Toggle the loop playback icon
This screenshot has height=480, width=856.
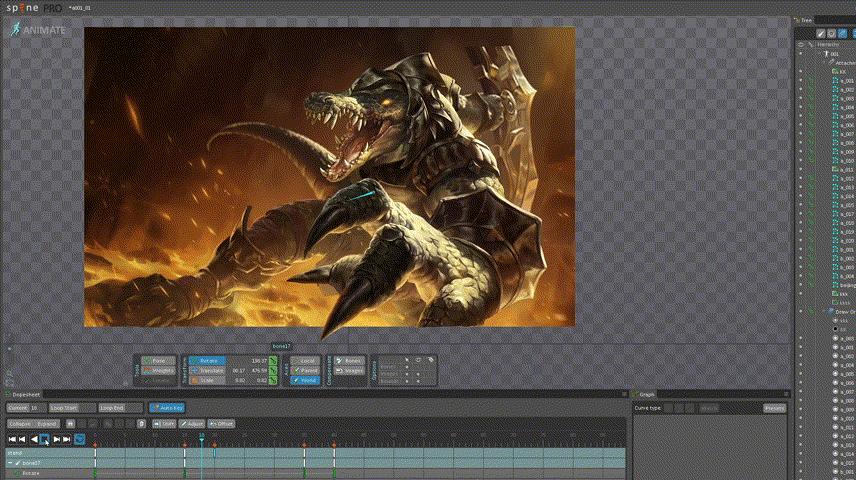click(79, 439)
